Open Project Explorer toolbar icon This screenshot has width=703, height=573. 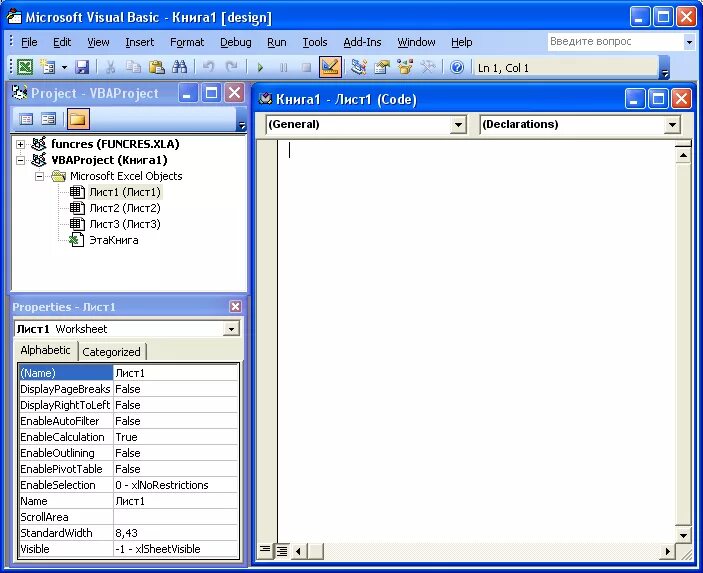(359, 67)
